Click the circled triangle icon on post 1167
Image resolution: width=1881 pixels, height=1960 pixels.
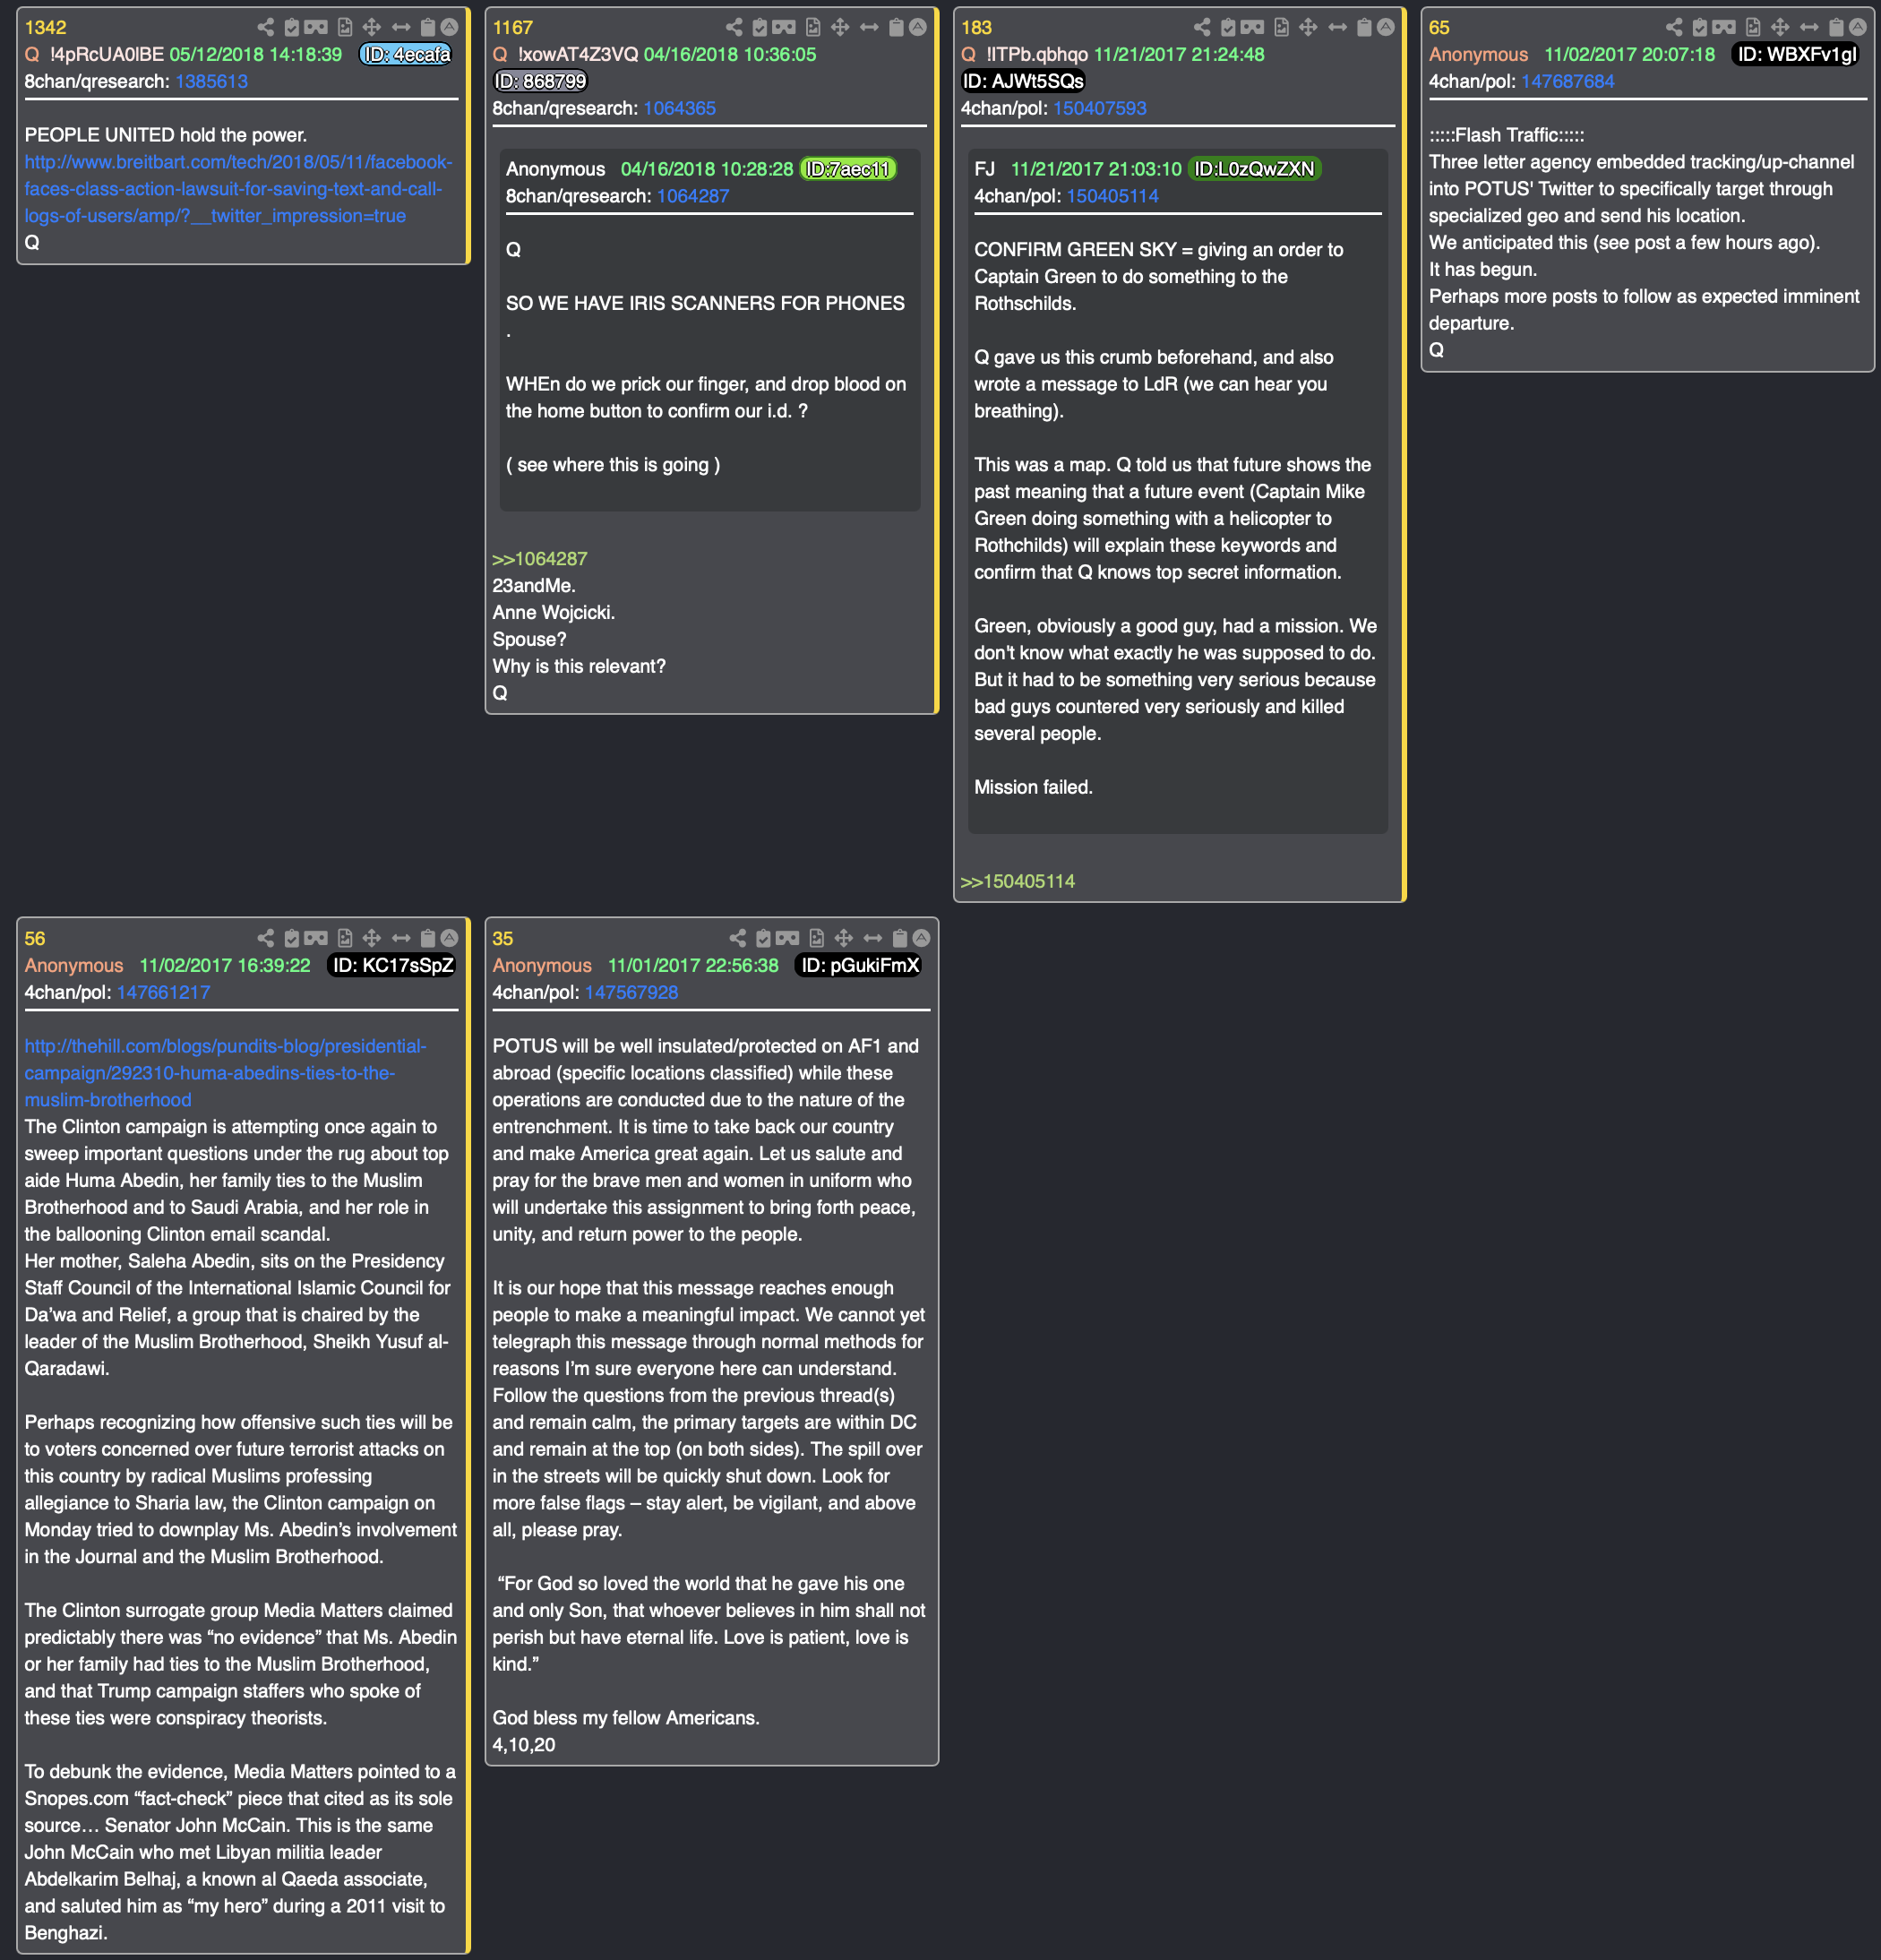click(918, 27)
